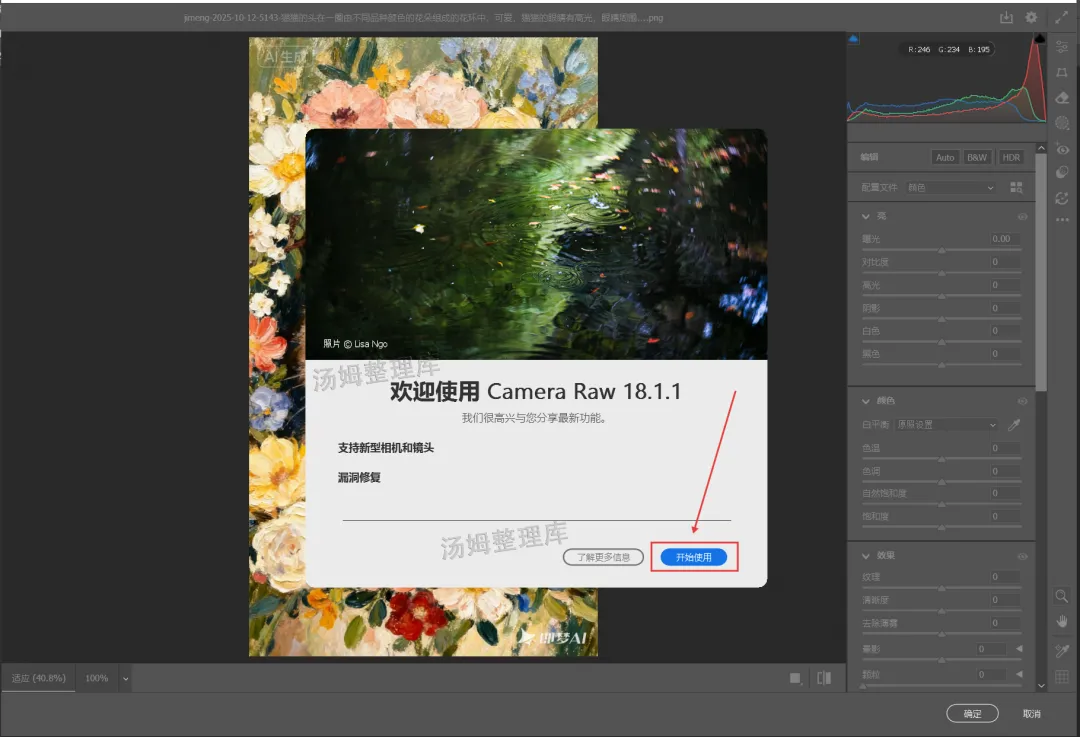Click the Auto adjust button

pyautogui.click(x=944, y=157)
